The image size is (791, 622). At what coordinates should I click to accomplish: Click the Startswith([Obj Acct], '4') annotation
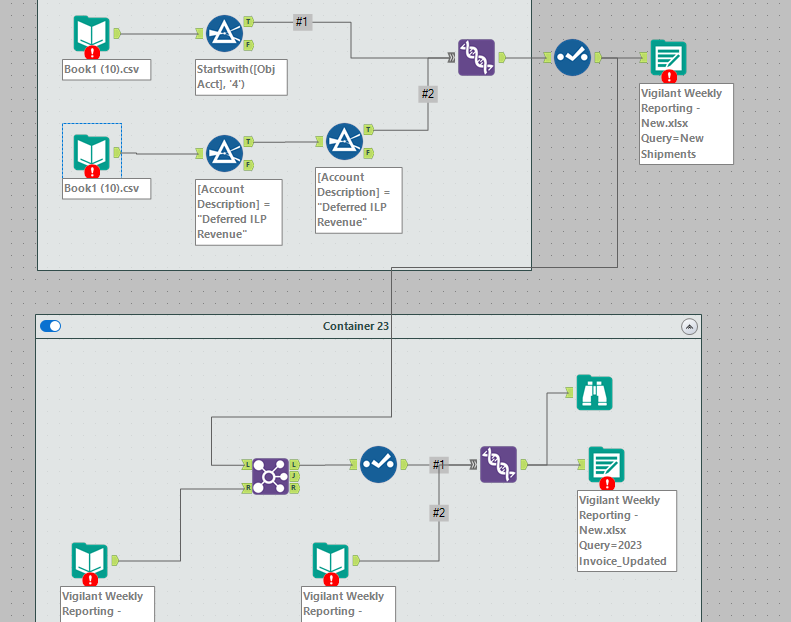click(x=241, y=77)
